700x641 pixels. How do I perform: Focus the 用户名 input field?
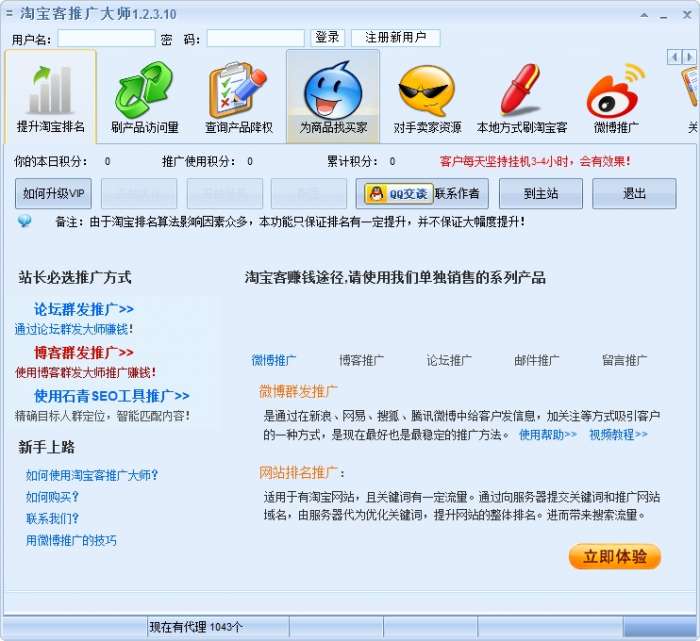[107, 38]
